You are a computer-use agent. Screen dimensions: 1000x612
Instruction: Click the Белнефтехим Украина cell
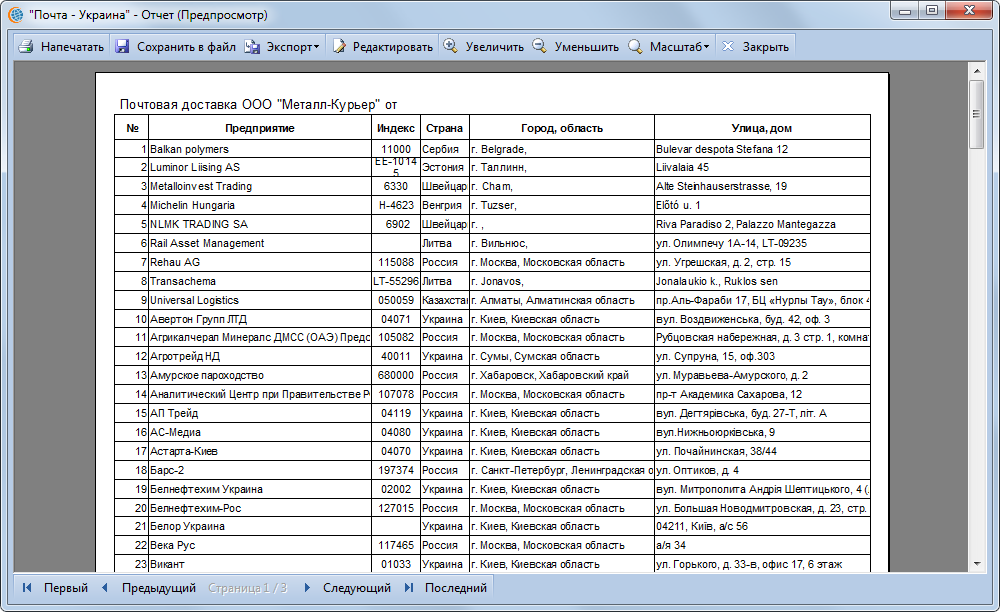click(x=260, y=490)
